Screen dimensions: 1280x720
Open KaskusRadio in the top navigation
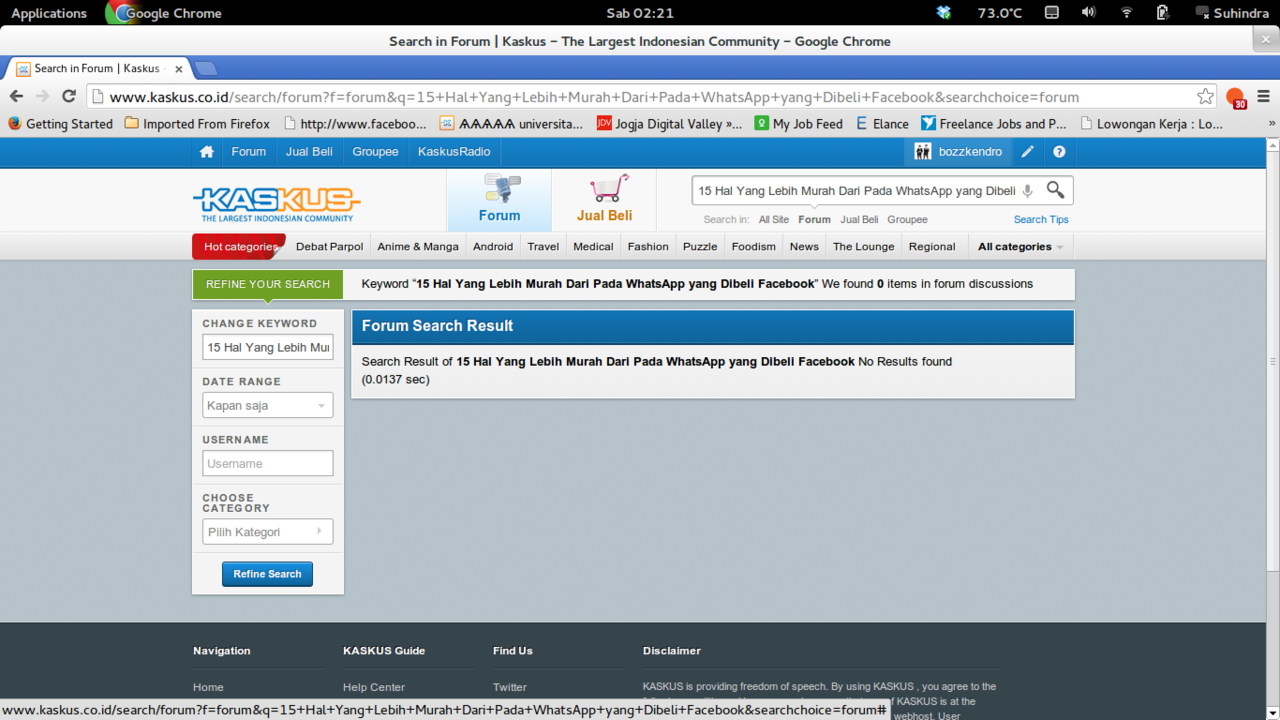(454, 152)
